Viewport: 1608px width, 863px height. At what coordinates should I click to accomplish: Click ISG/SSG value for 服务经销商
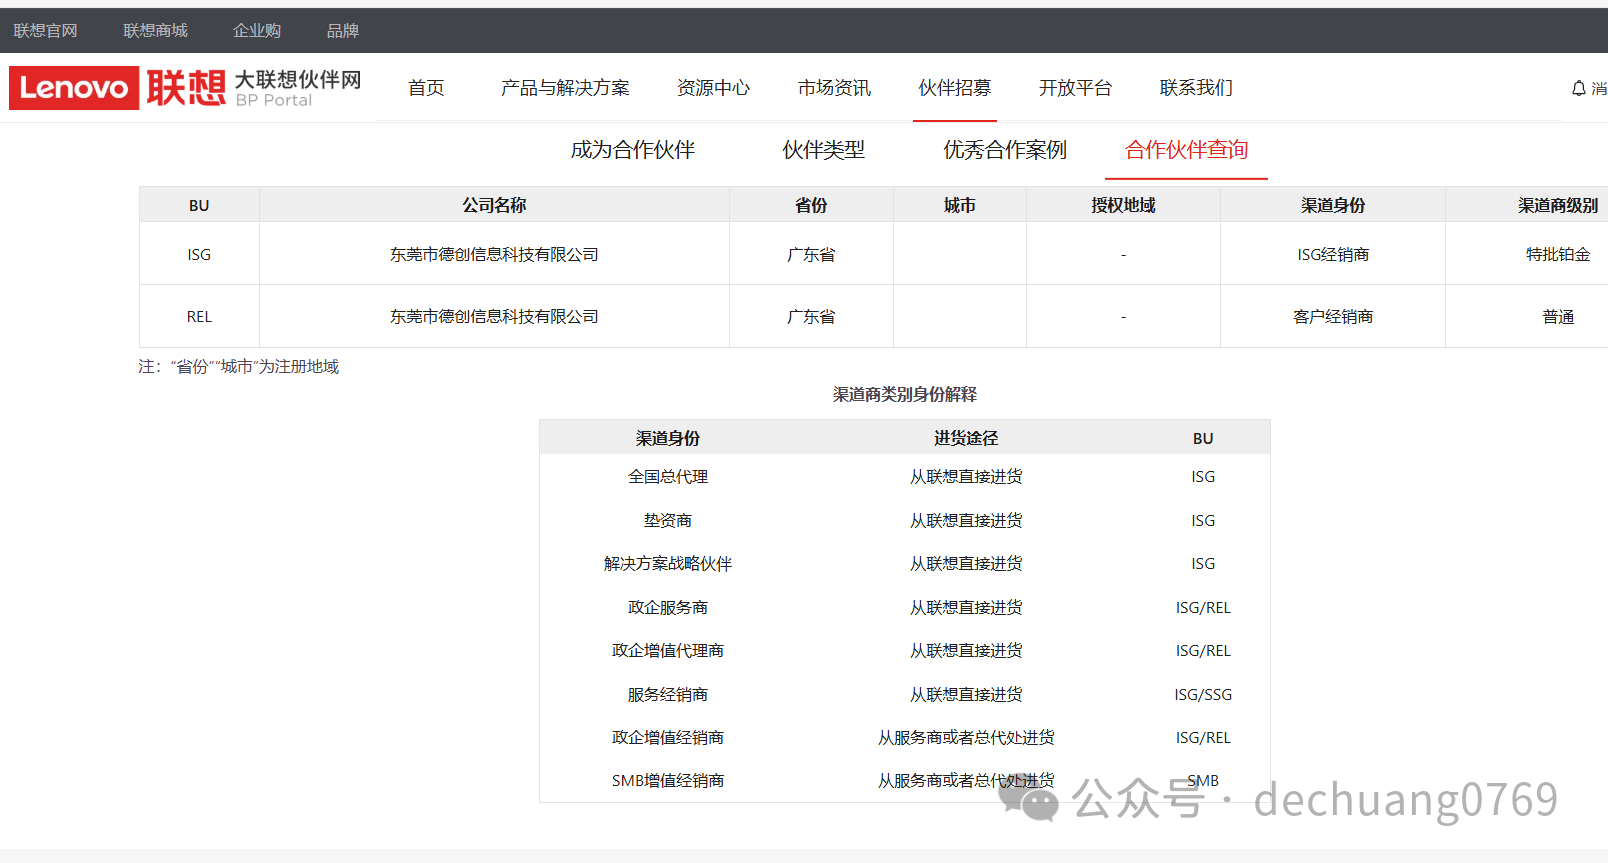1203,695
